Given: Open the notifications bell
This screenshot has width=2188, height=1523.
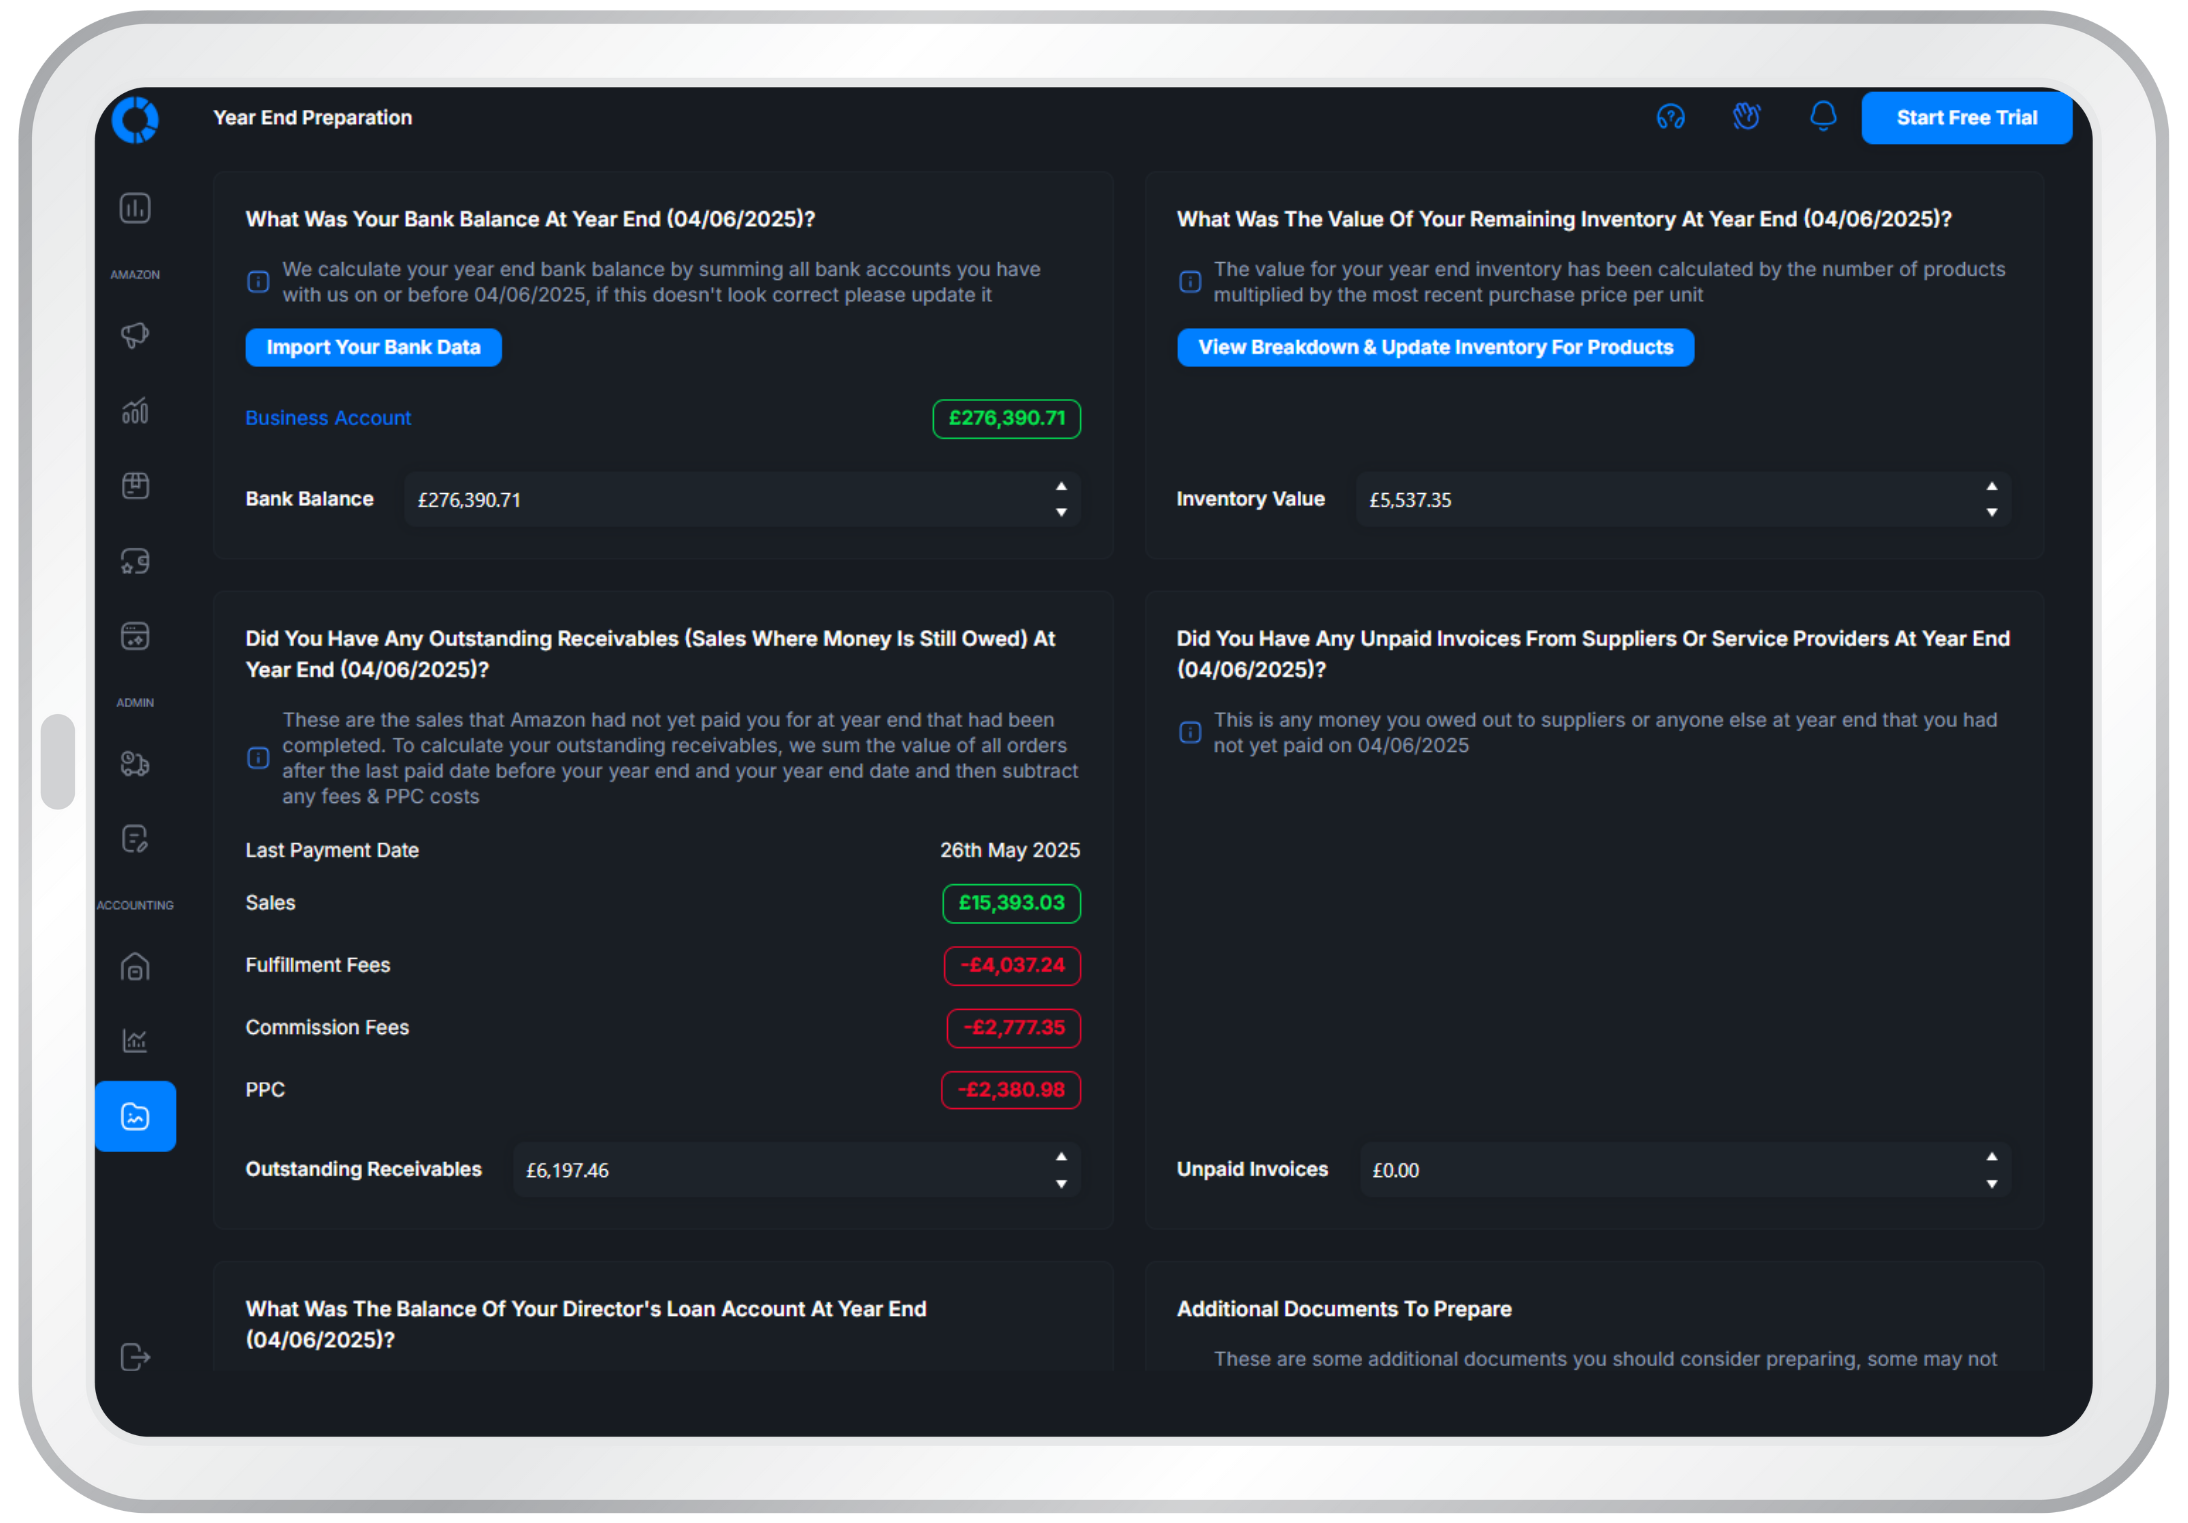Looking at the screenshot, I should tap(1823, 117).
